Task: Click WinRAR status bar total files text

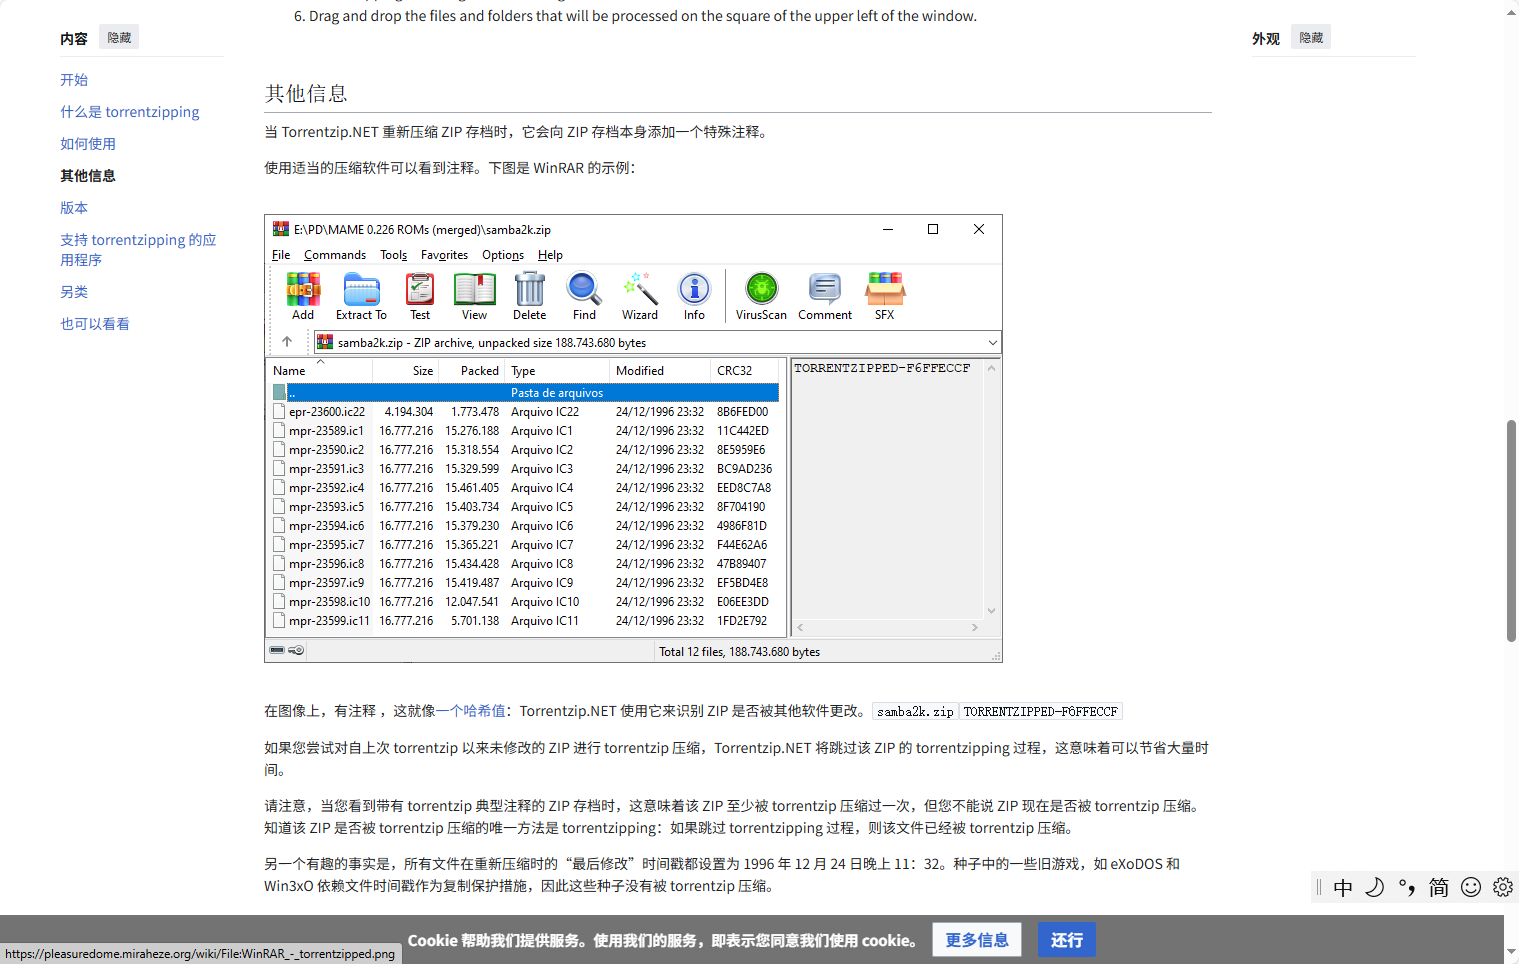Action: (x=739, y=652)
